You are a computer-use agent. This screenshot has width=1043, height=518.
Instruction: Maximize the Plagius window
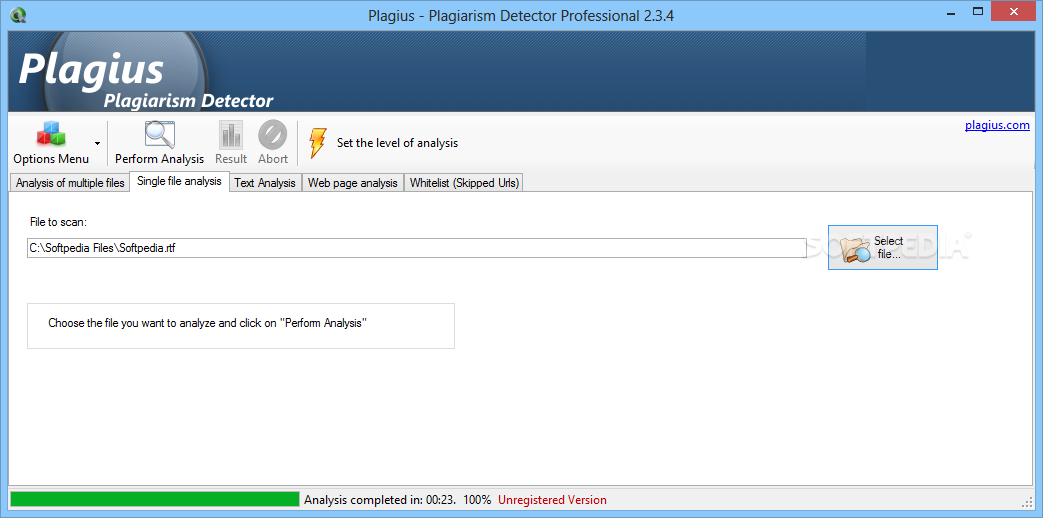[977, 11]
